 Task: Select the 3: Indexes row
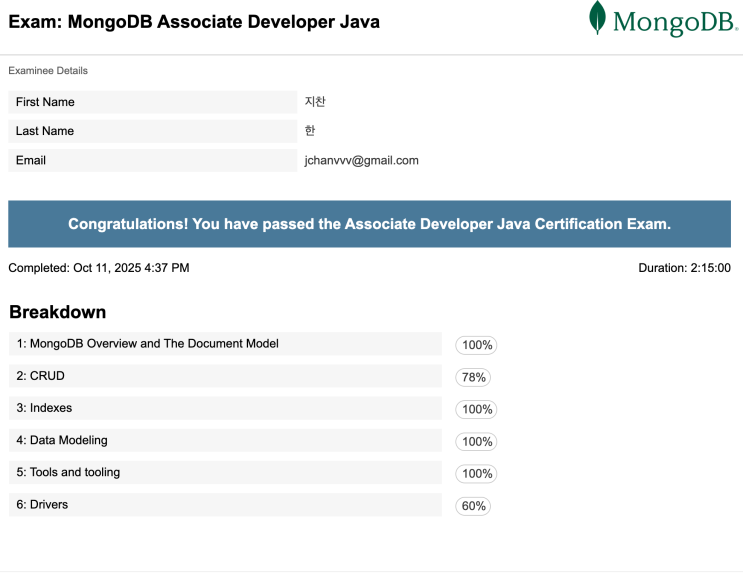pyautogui.click(x=225, y=408)
